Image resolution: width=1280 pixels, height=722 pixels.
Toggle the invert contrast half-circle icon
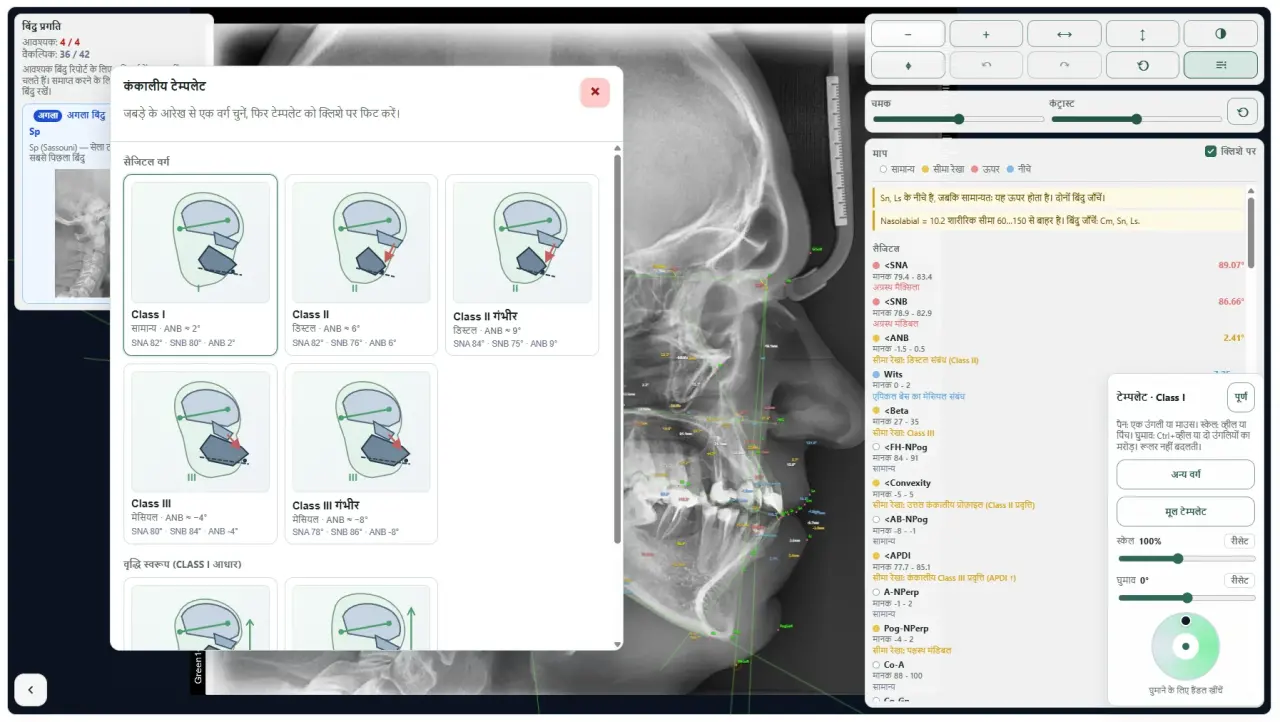click(1220, 34)
